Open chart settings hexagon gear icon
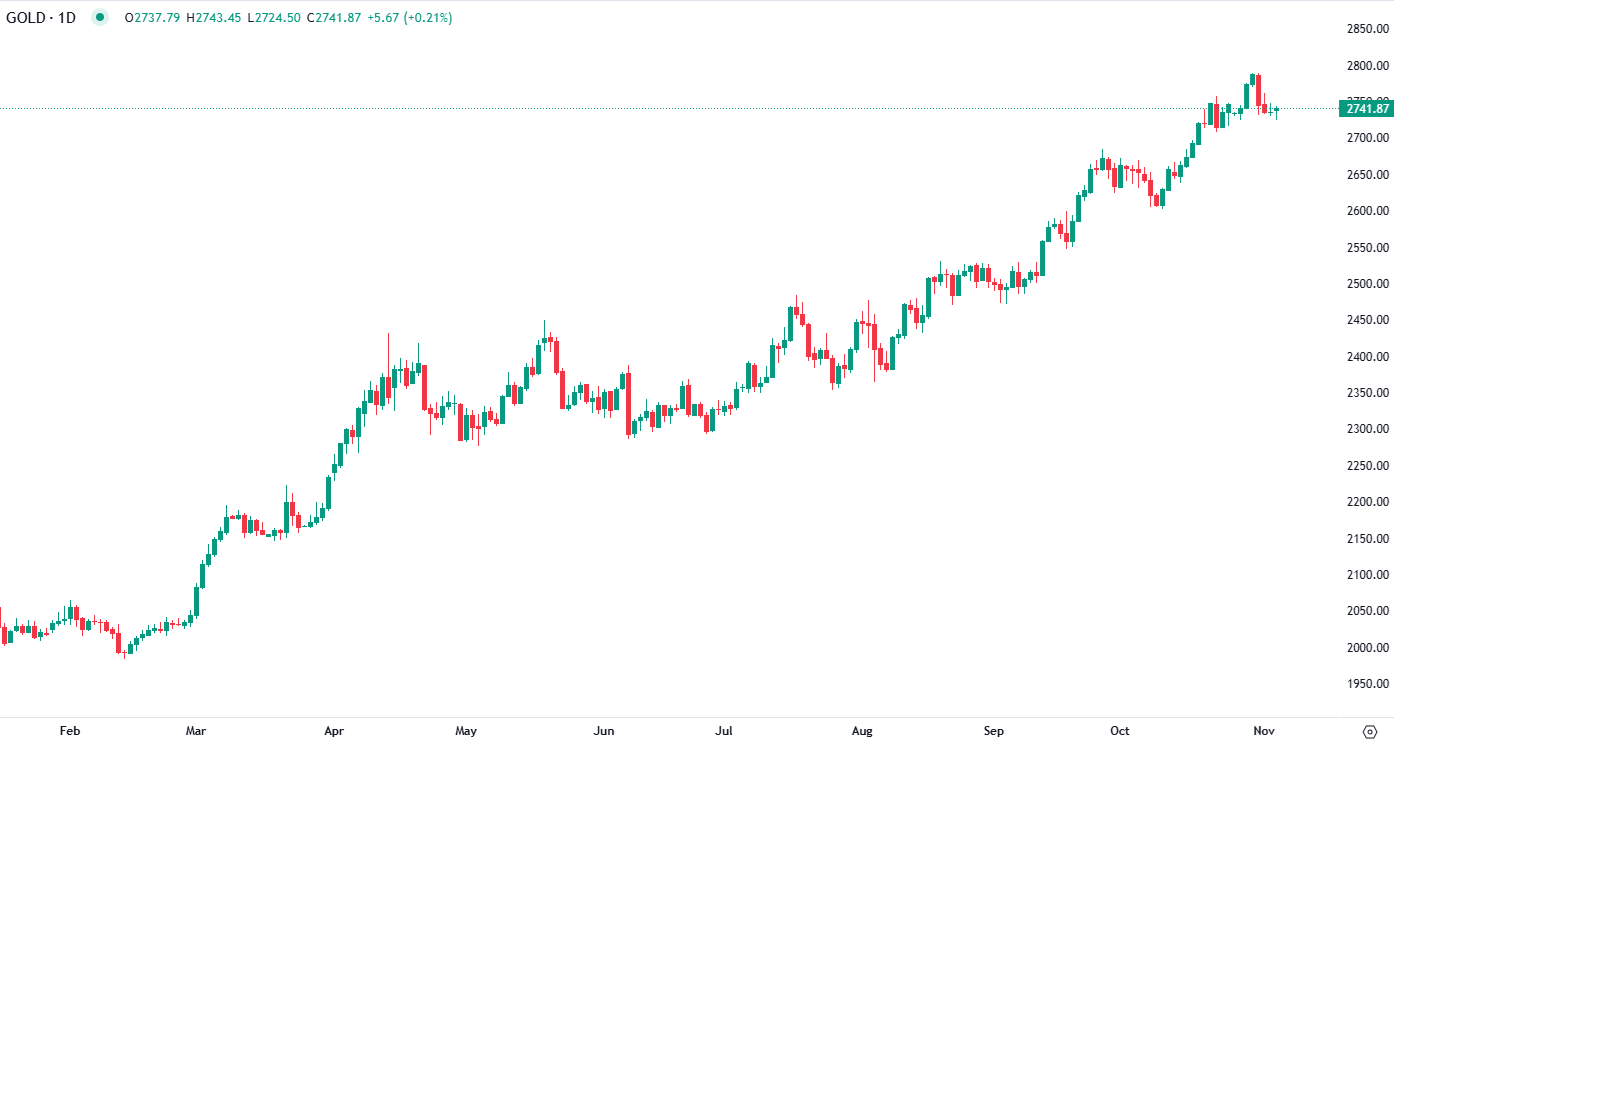Image resolution: width=1611 pixels, height=1100 pixels. 1370,732
